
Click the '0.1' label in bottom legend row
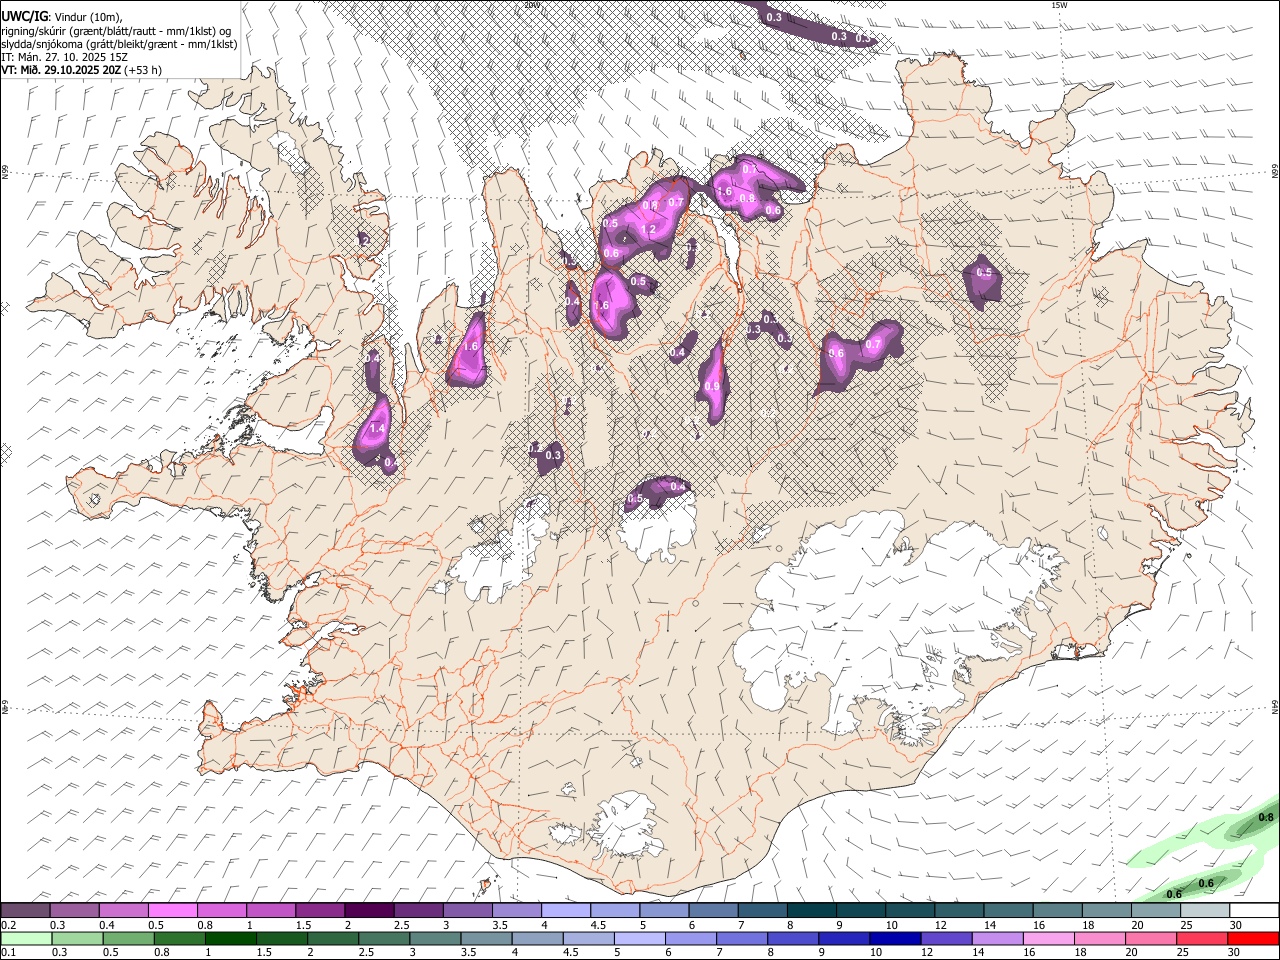coord(9,952)
